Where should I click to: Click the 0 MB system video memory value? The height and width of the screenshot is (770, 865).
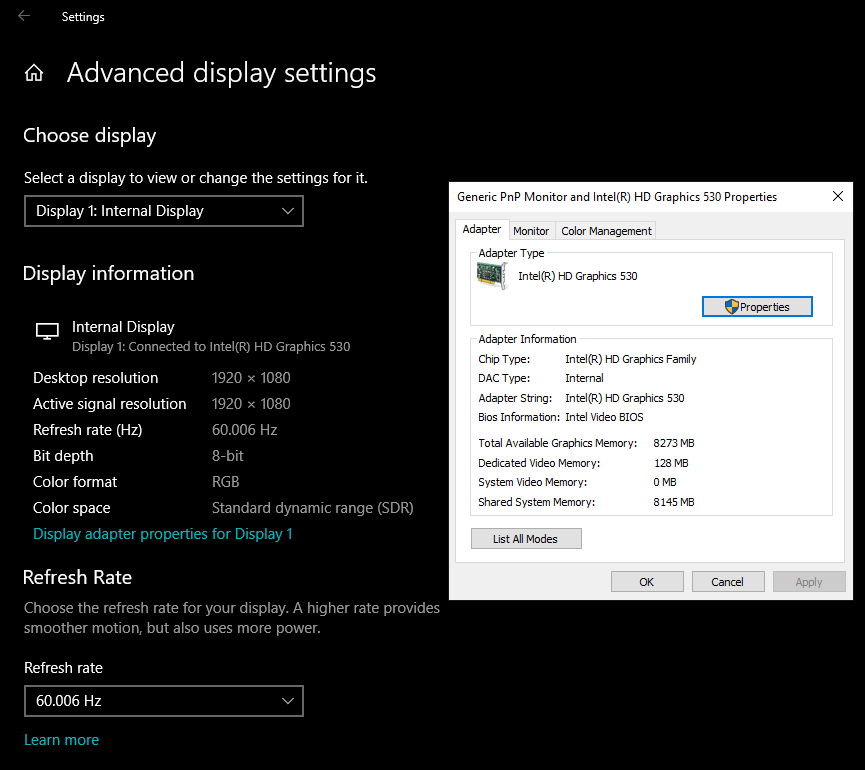(665, 482)
